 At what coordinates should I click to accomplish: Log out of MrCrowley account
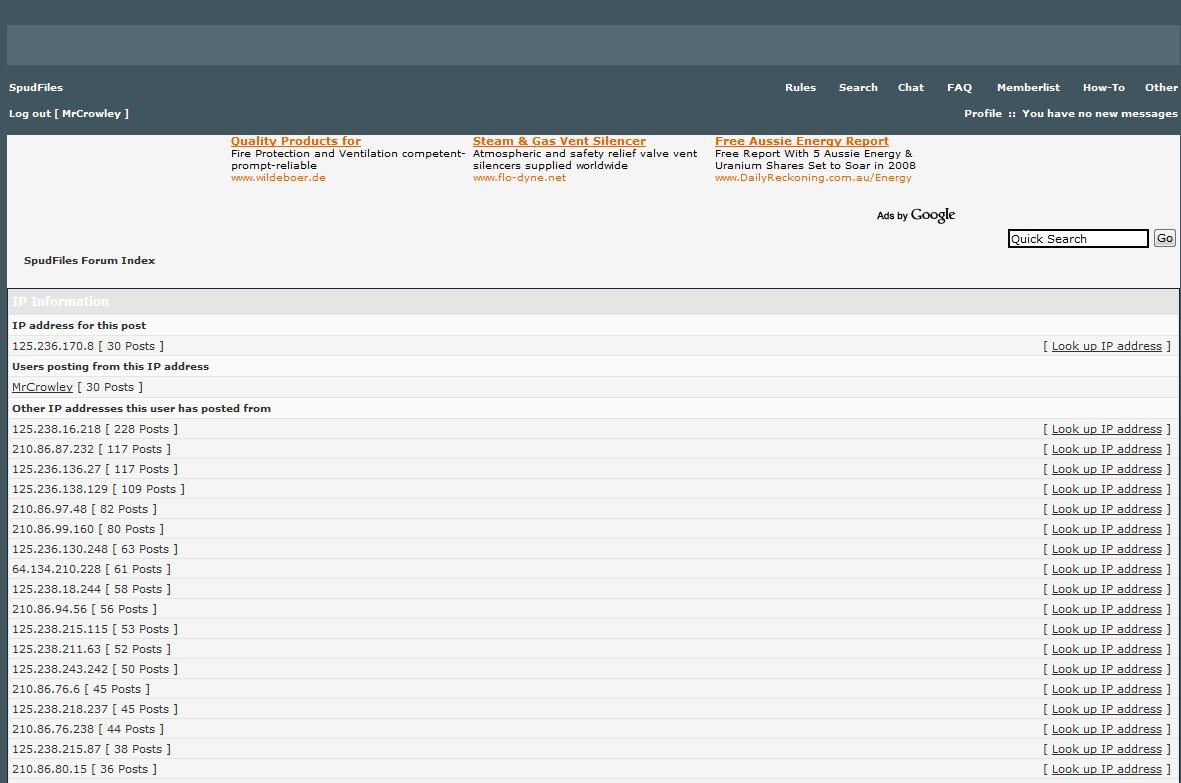(69, 114)
